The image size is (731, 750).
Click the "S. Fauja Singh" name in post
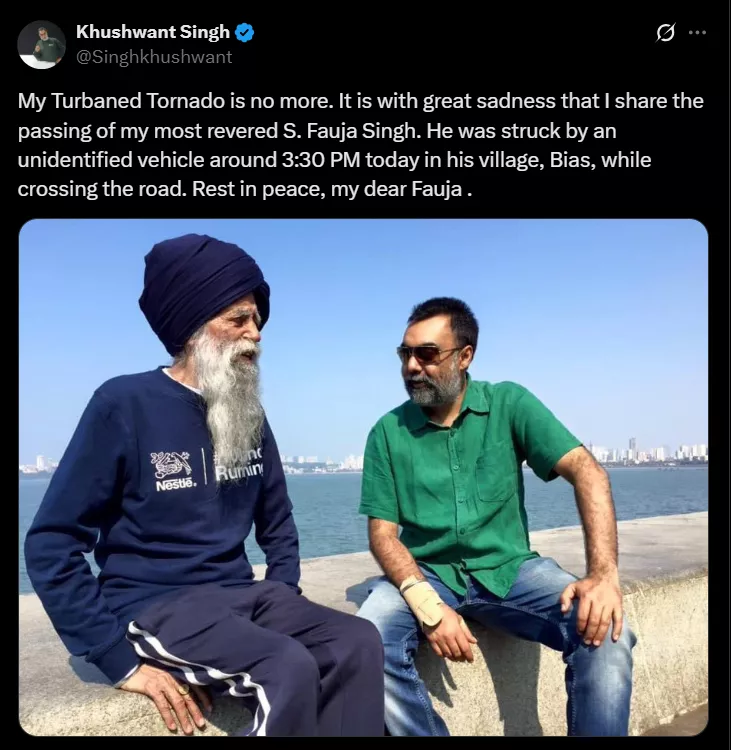[350, 131]
